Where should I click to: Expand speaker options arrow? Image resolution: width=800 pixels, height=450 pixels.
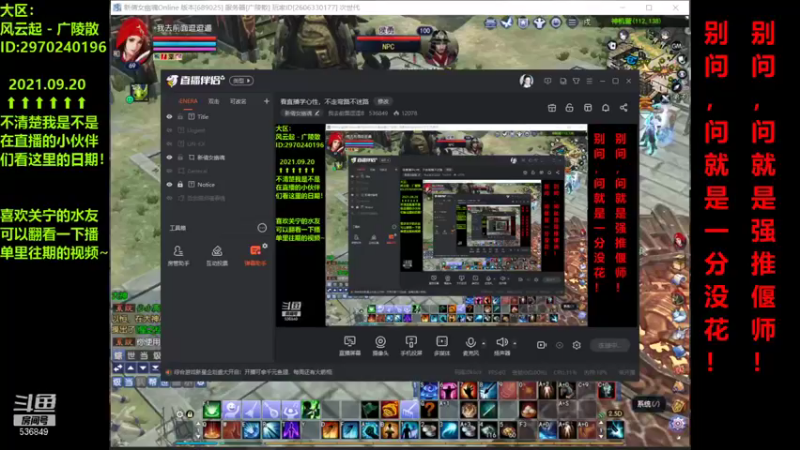(515, 343)
